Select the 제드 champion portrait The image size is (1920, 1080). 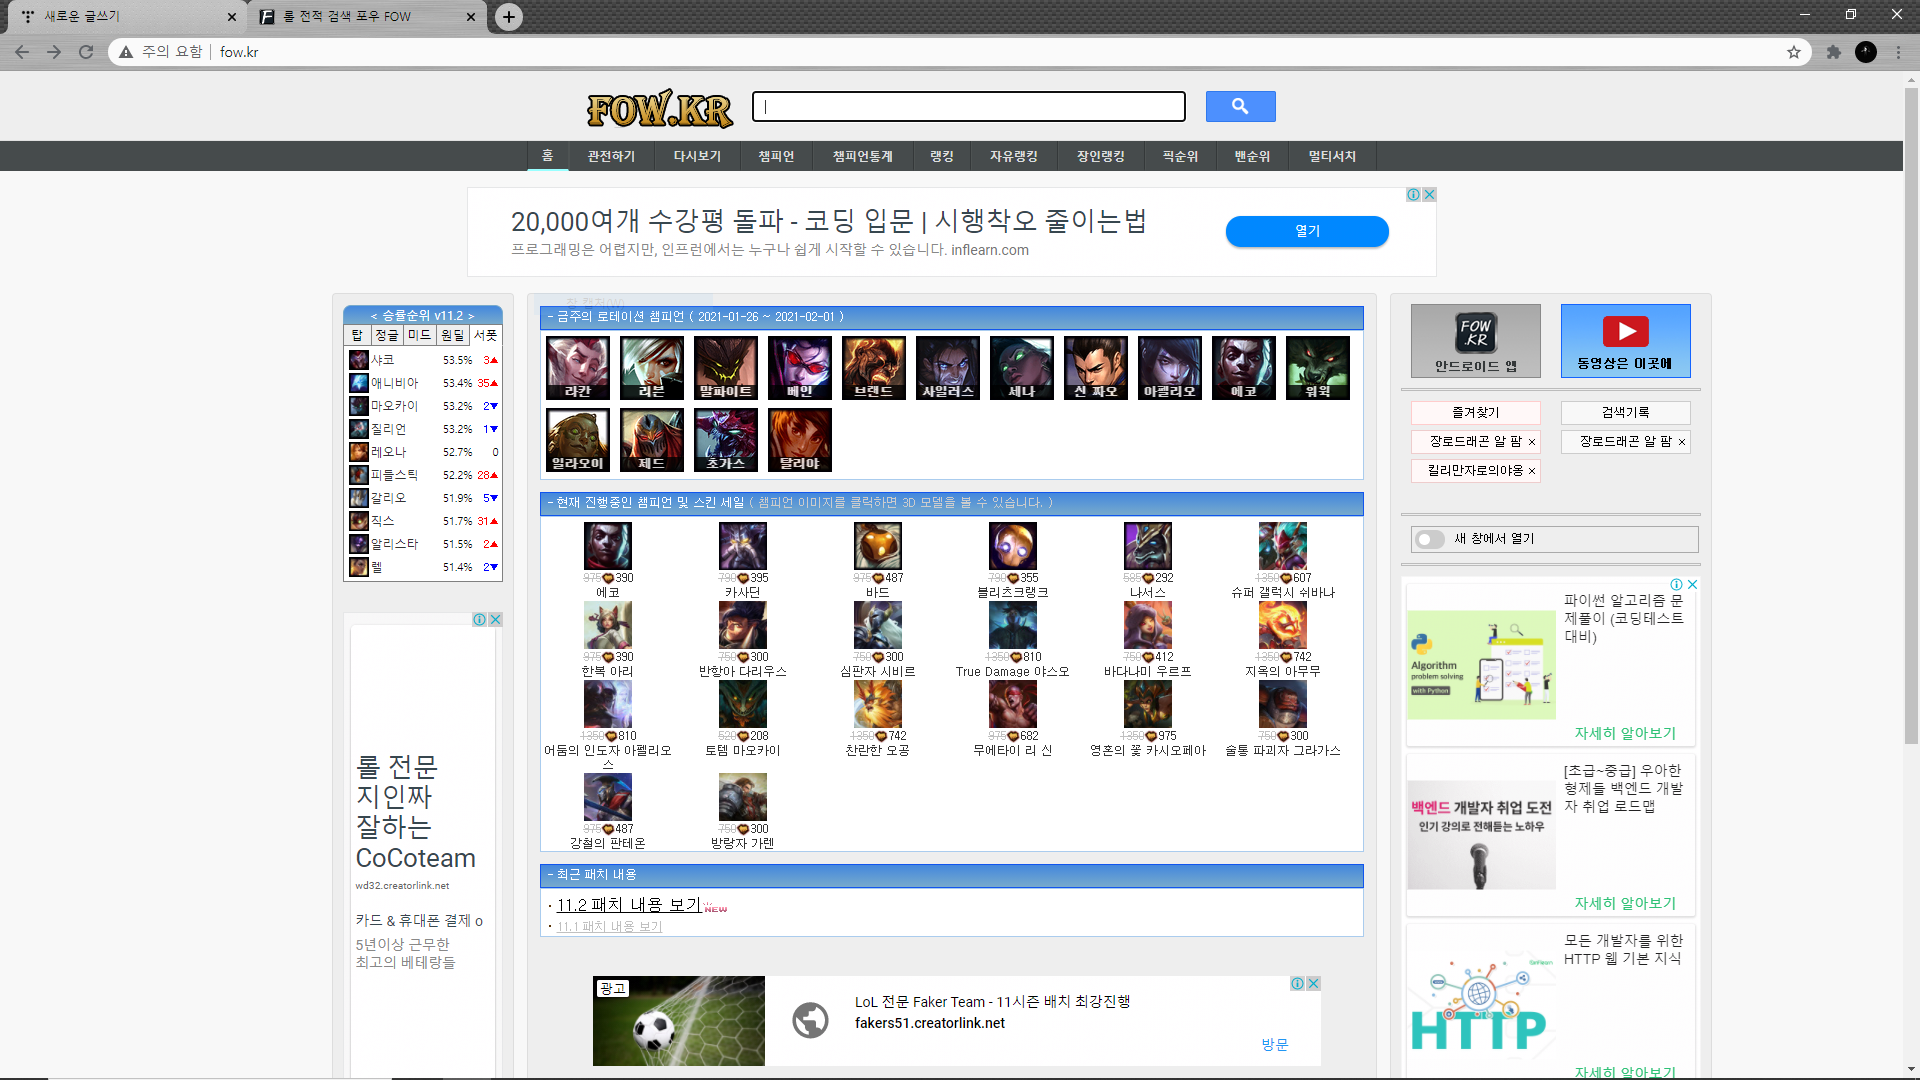651,439
